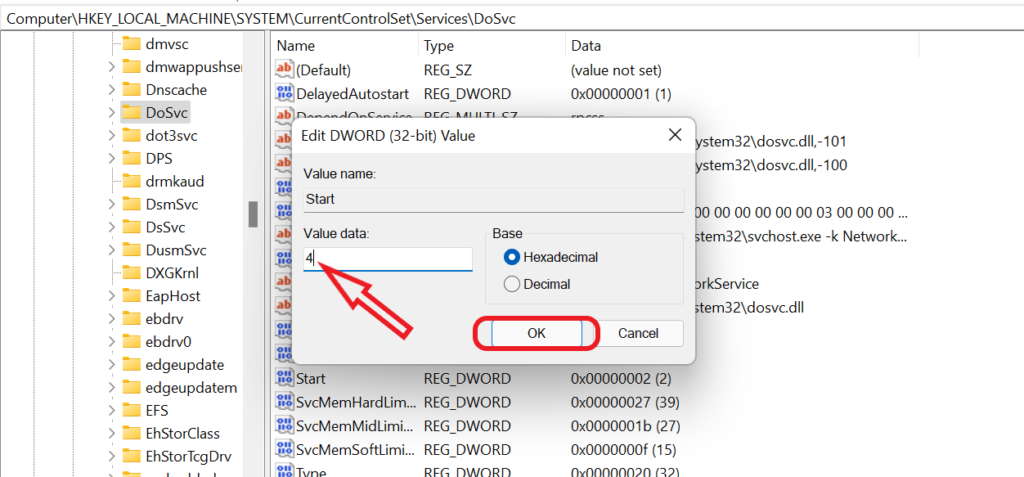Screen dimensions: 1024x477
Task: Click the DelayedAutostart DWORD icon
Action: click(x=285, y=93)
